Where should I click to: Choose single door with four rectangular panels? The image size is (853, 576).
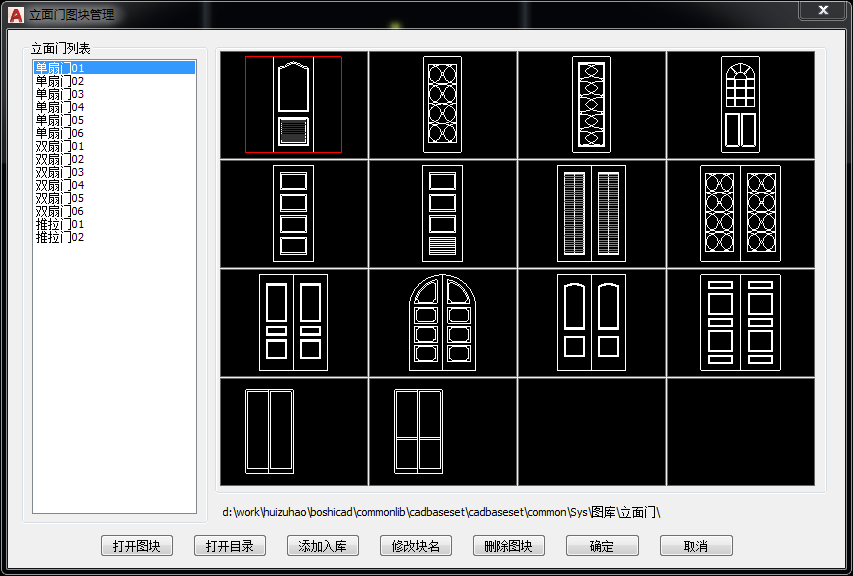tap(294, 214)
